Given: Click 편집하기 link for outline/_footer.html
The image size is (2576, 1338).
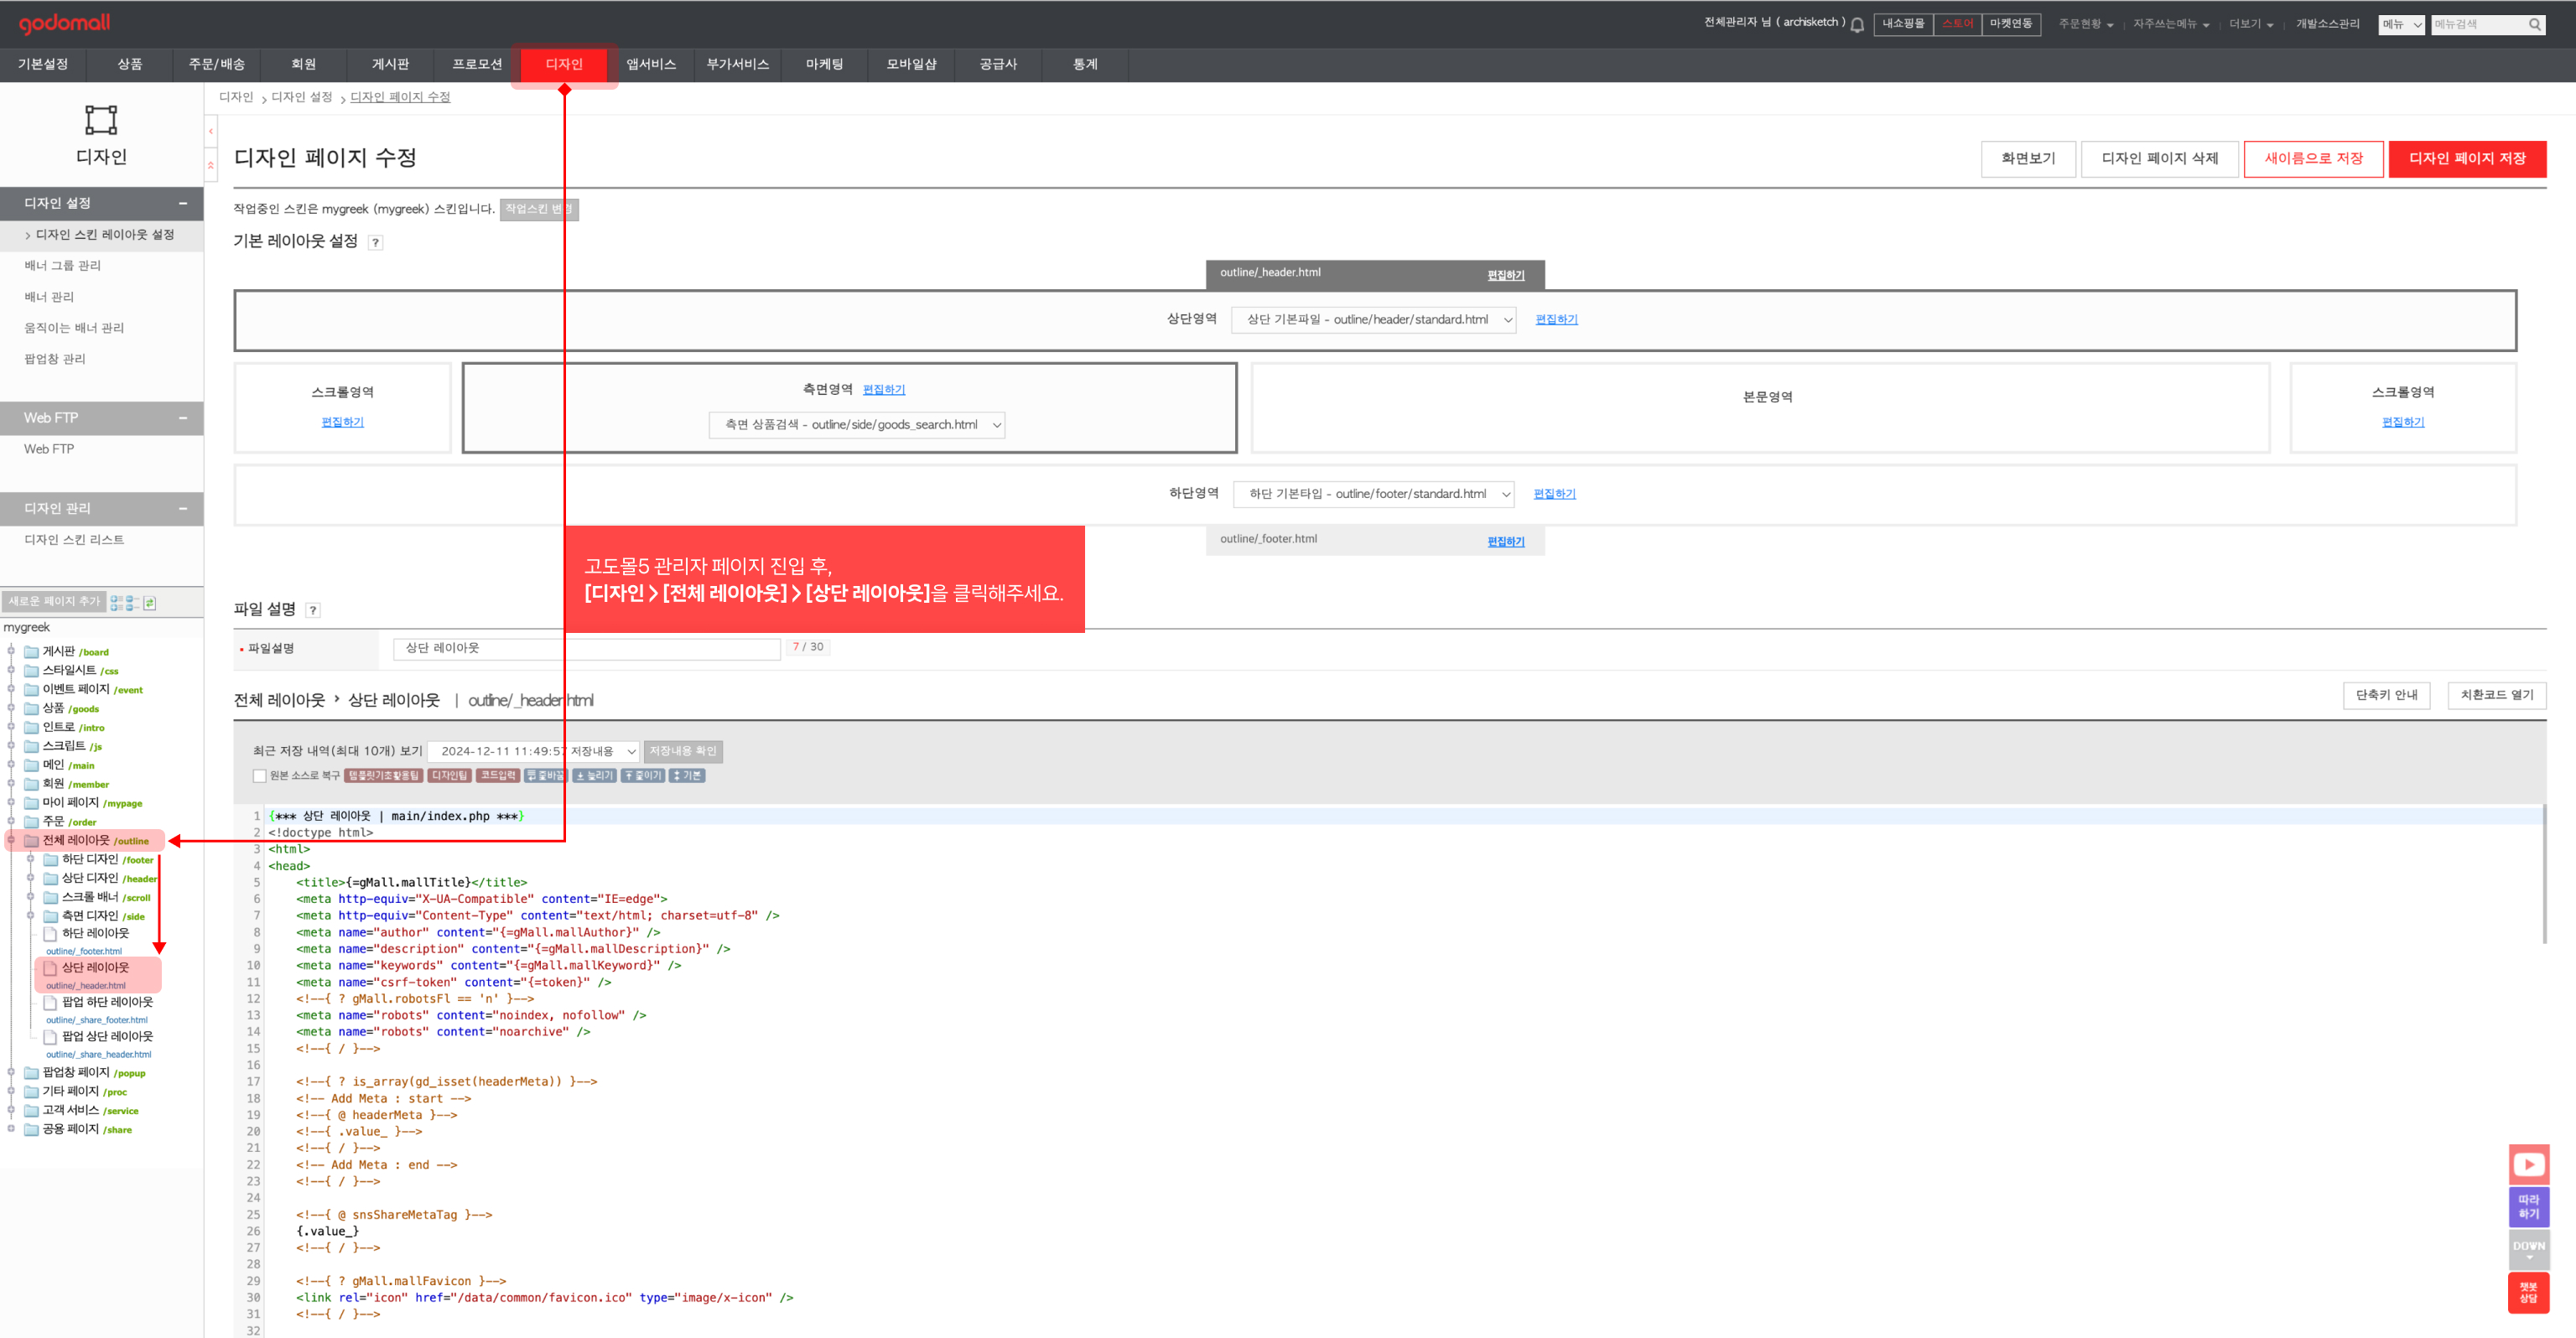Looking at the screenshot, I should (x=1505, y=542).
